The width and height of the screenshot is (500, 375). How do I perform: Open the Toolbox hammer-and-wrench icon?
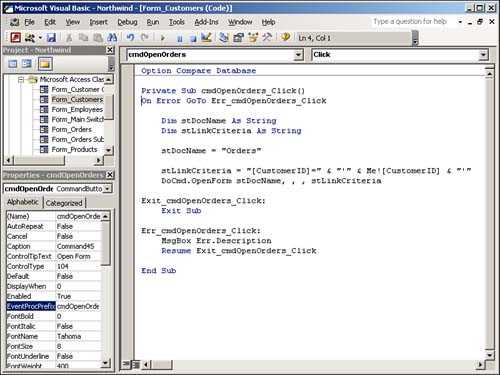click(267, 37)
